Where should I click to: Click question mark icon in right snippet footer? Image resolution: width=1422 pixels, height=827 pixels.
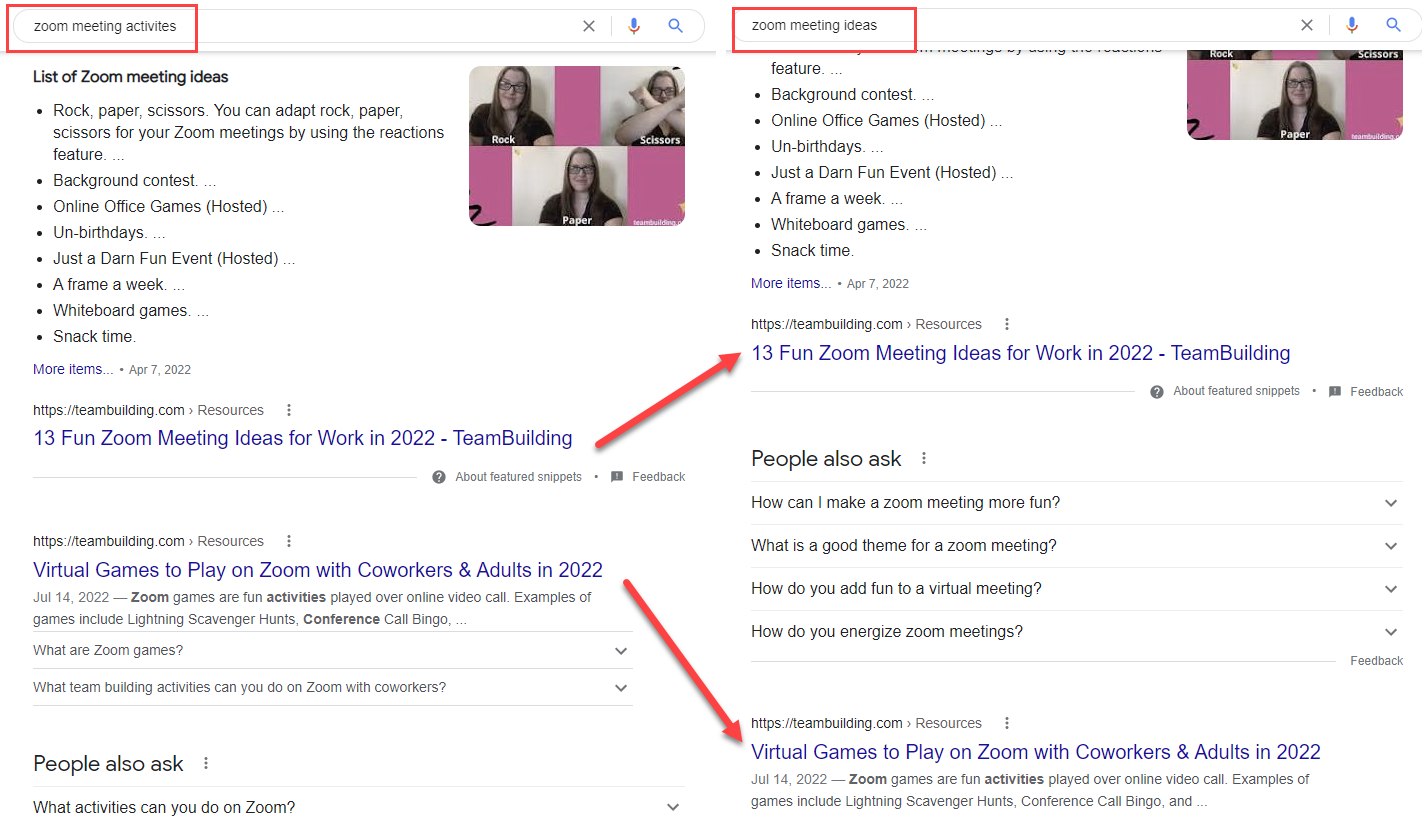tap(1157, 391)
